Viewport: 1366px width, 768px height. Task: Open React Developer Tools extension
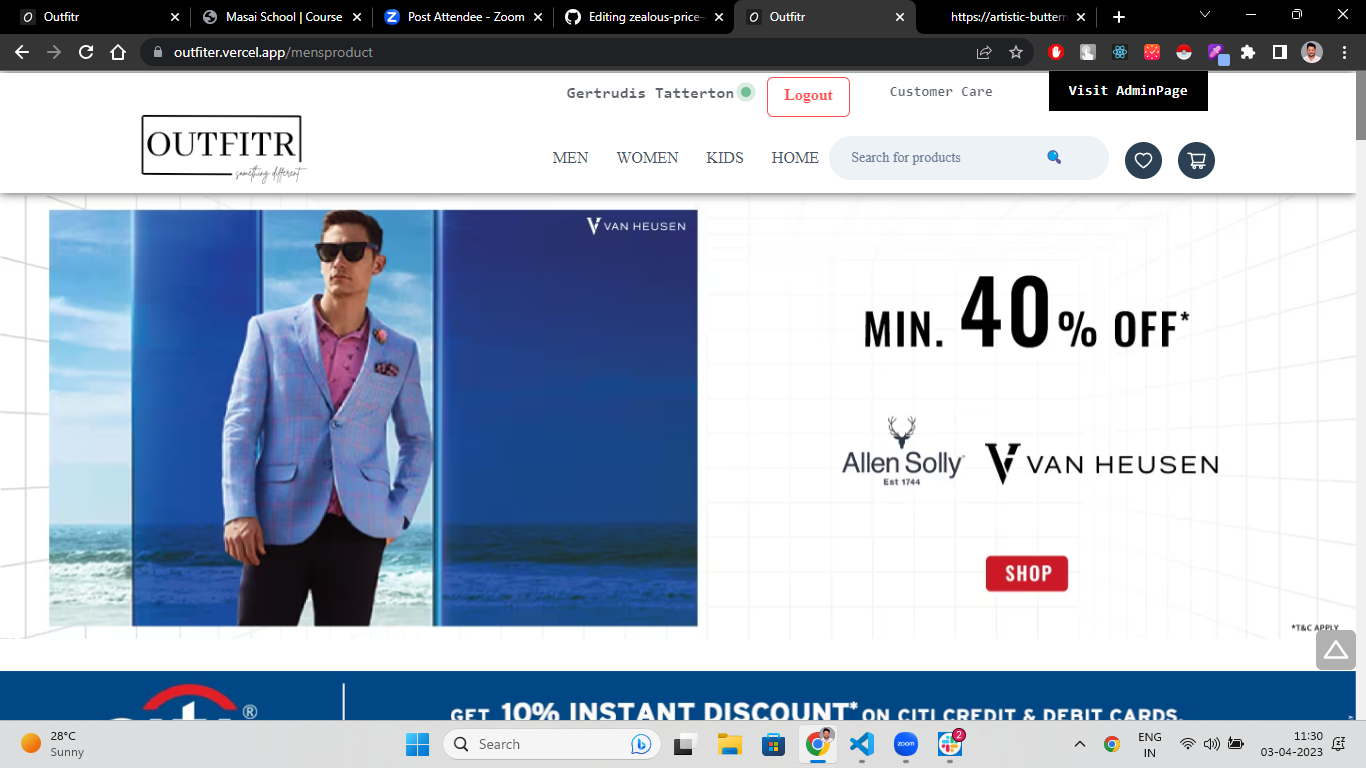1120,52
